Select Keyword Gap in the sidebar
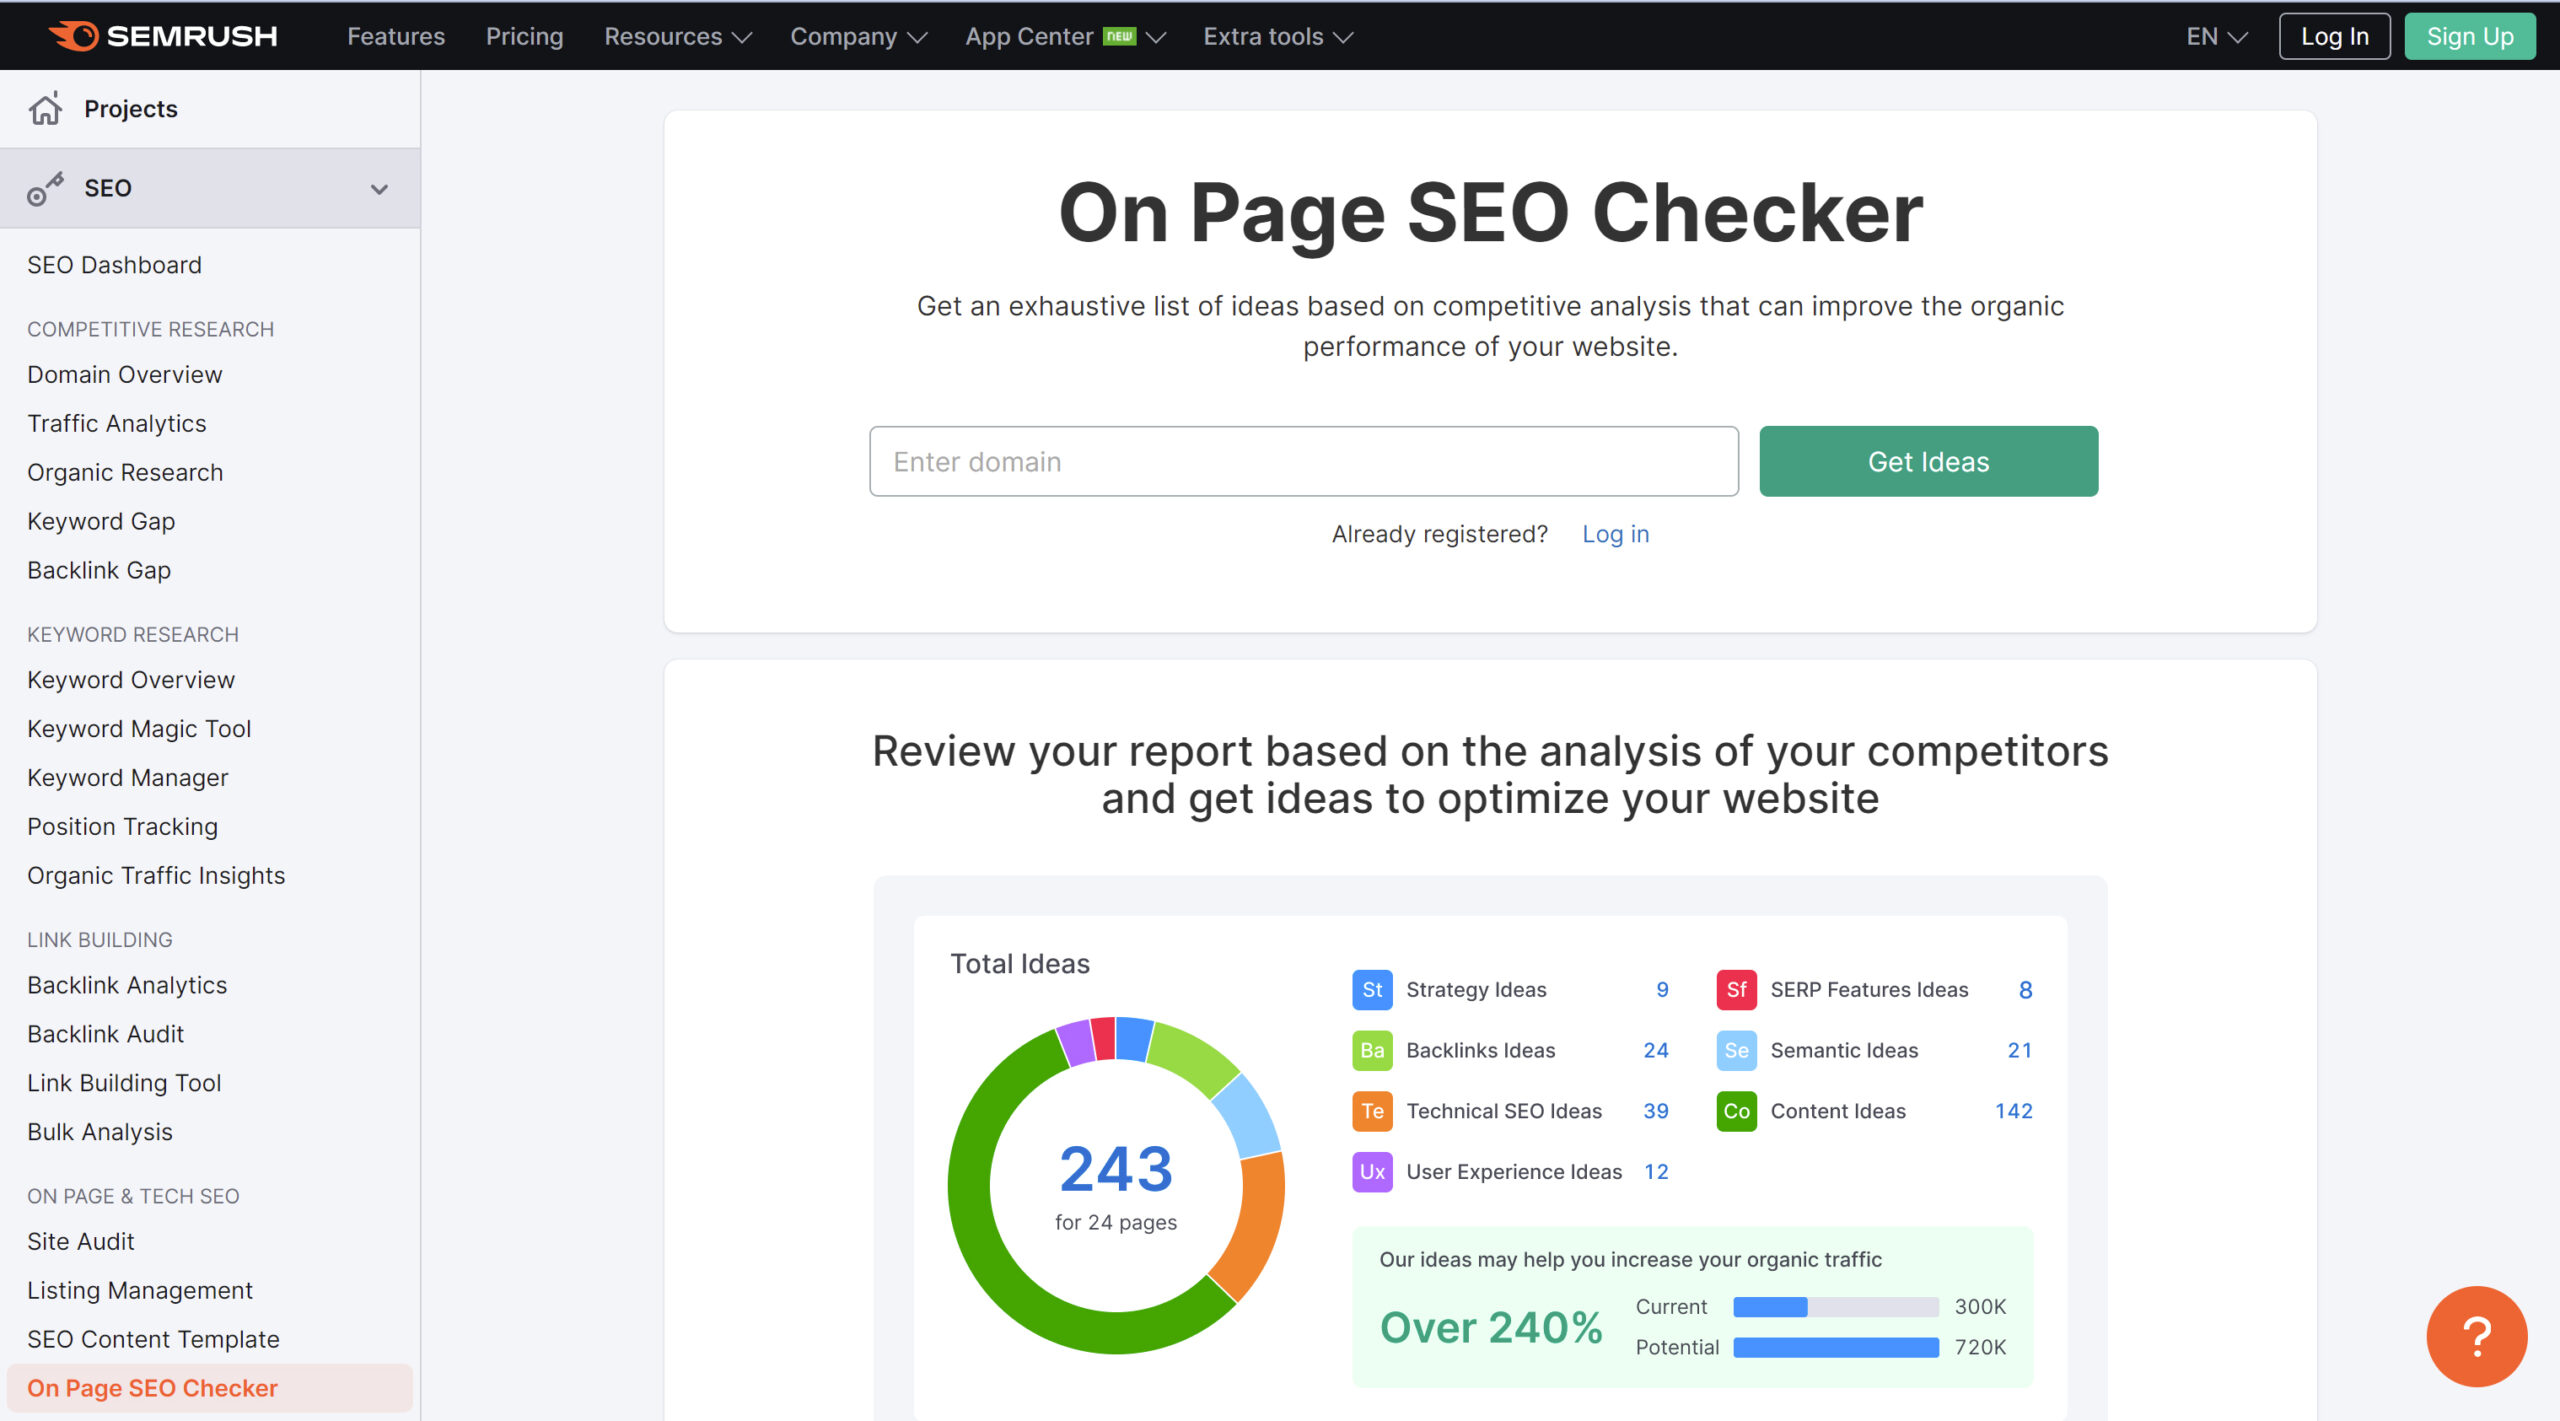 pos(101,521)
